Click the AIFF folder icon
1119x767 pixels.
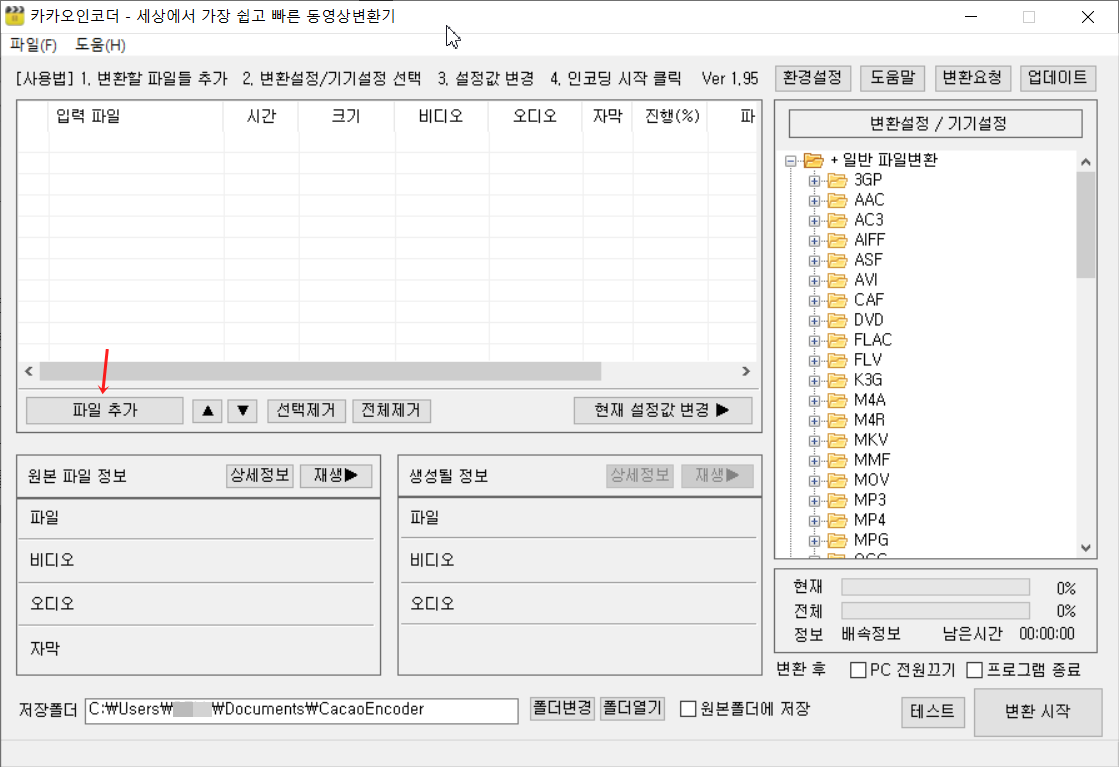(x=837, y=240)
